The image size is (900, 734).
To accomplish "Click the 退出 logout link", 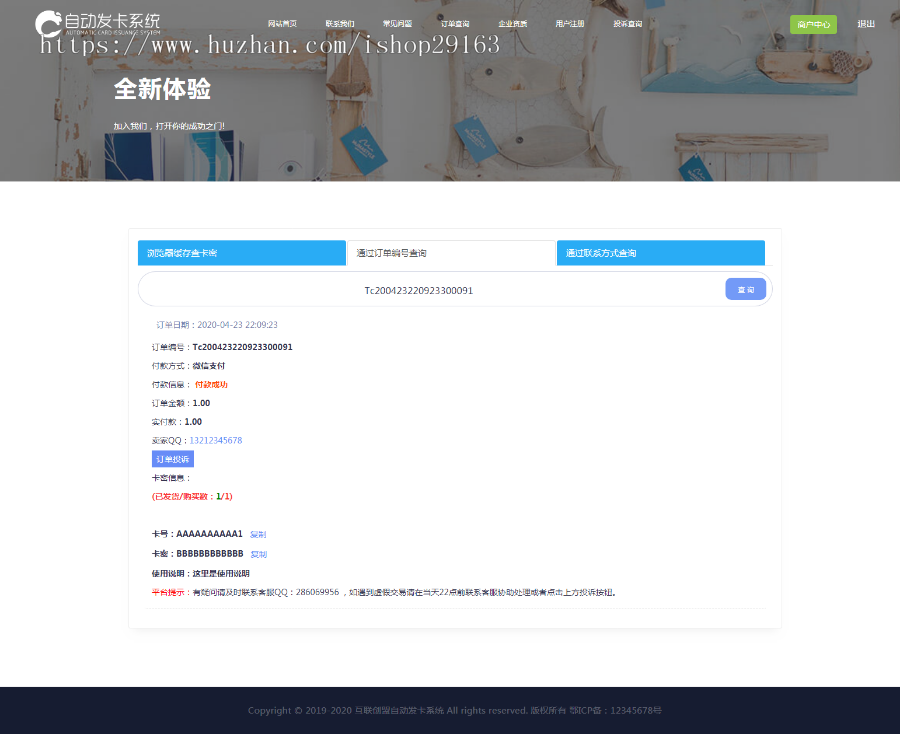I will coord(866,24).
